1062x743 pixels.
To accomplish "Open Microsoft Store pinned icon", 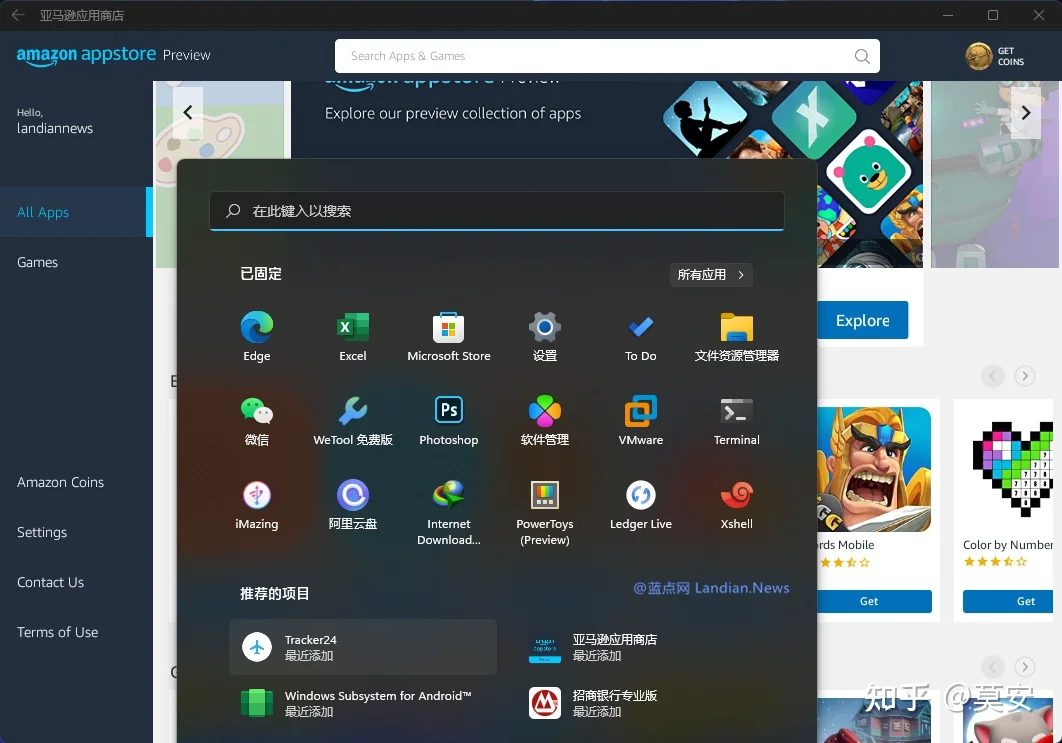I will [x=448, y=337].
